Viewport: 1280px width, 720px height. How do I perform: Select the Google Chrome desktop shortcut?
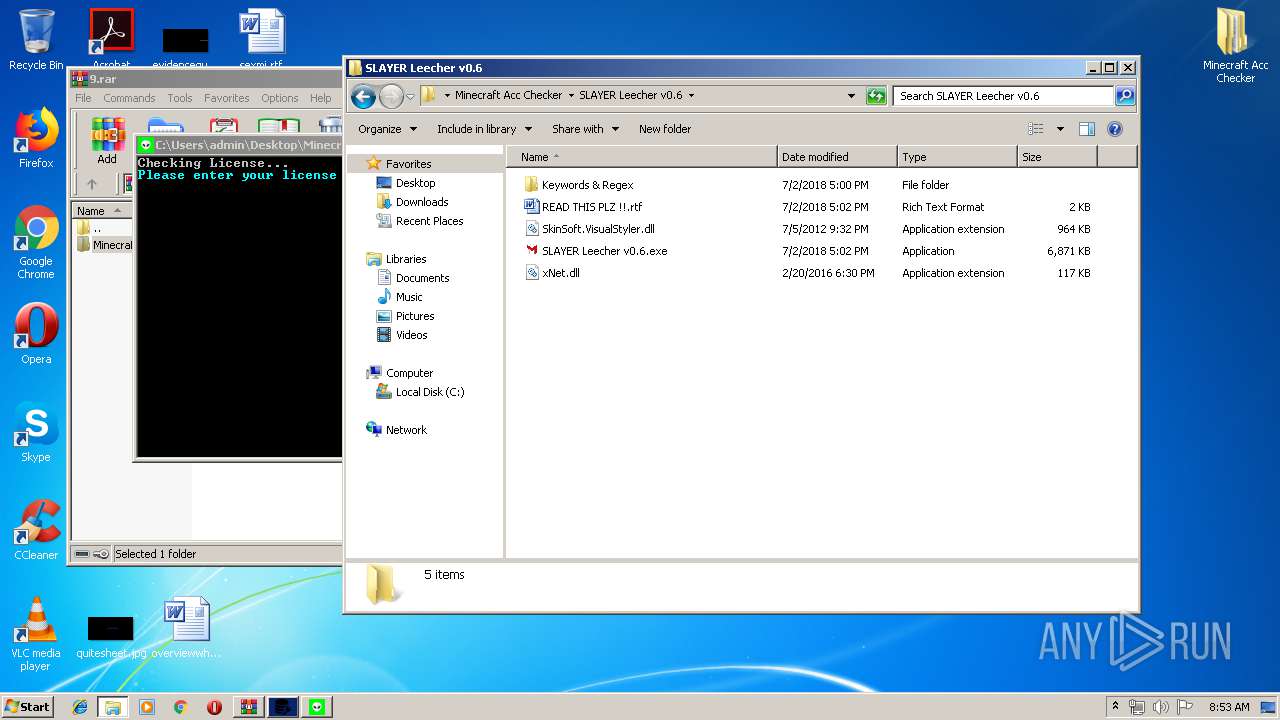[36, 243]
